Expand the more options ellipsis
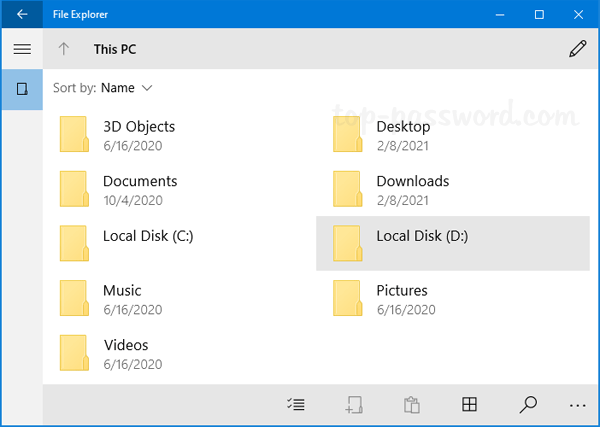This screenshot has height=427, width=600. click(577, 405)
